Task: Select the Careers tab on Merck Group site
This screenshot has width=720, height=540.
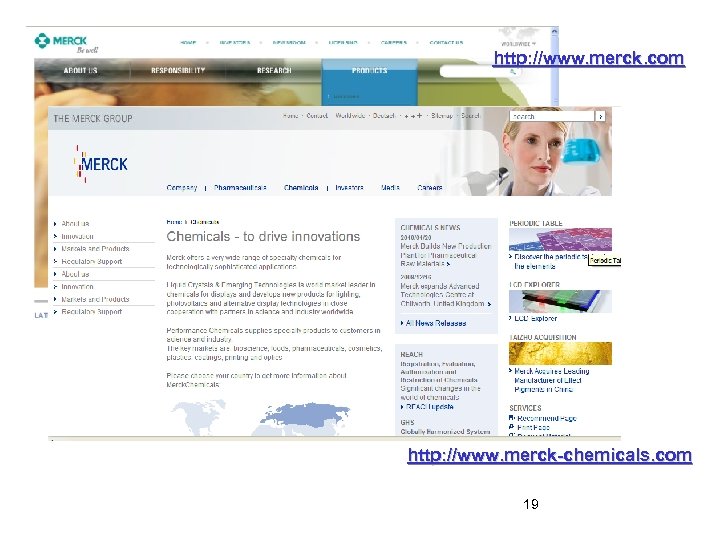Action: [430, 187]
